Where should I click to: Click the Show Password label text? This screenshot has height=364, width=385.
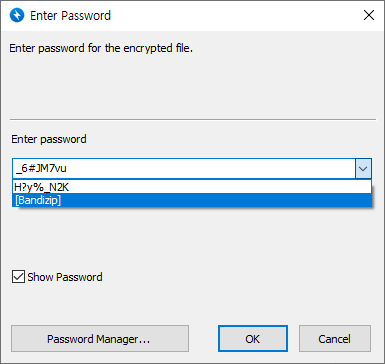coord(65,277)
